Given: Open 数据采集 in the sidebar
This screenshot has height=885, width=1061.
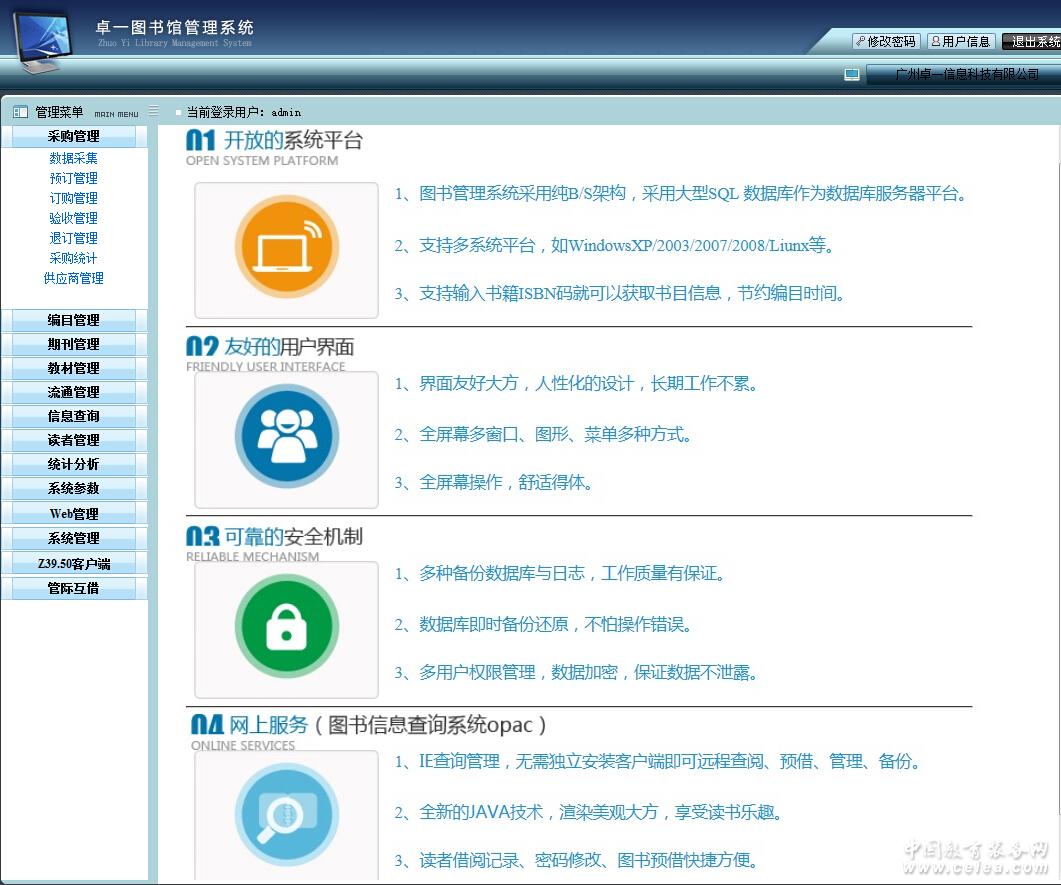Looking at the screenshot, I should tap(74, 158).
